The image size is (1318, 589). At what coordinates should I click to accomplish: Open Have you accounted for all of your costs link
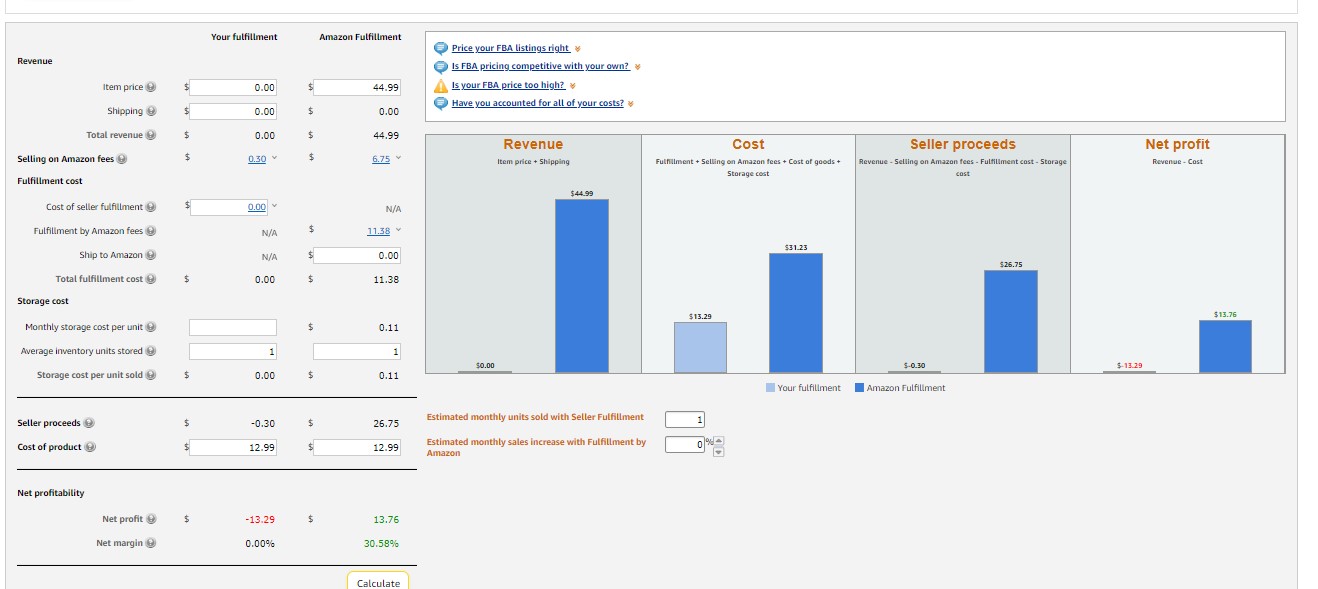(537, 103)
